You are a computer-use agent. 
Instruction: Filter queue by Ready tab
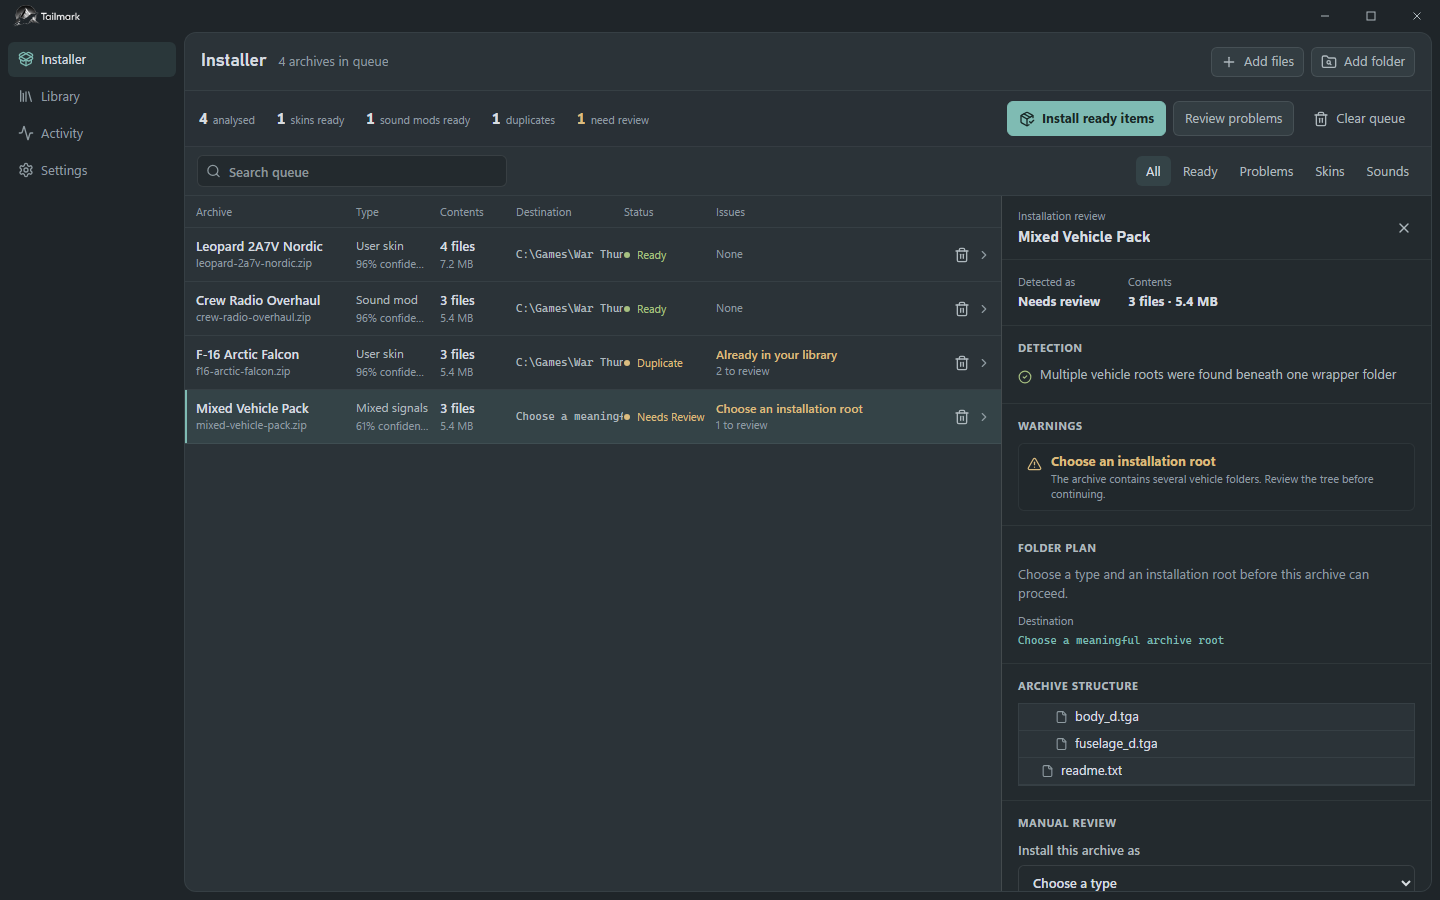point(1200,171)
